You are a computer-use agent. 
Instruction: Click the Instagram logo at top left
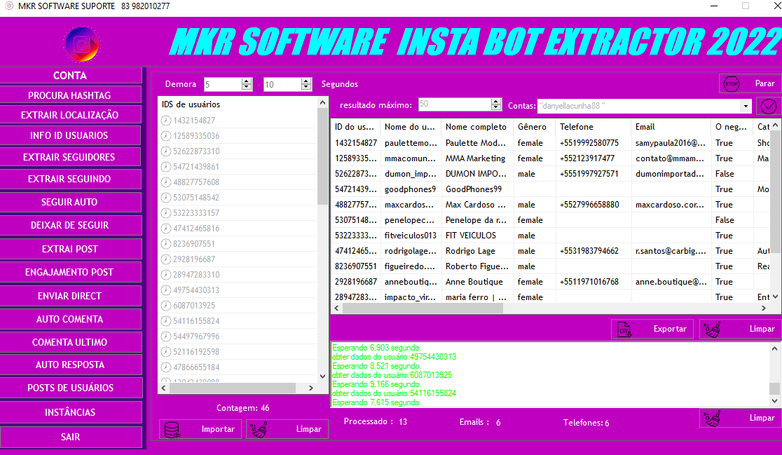(82, 44)
